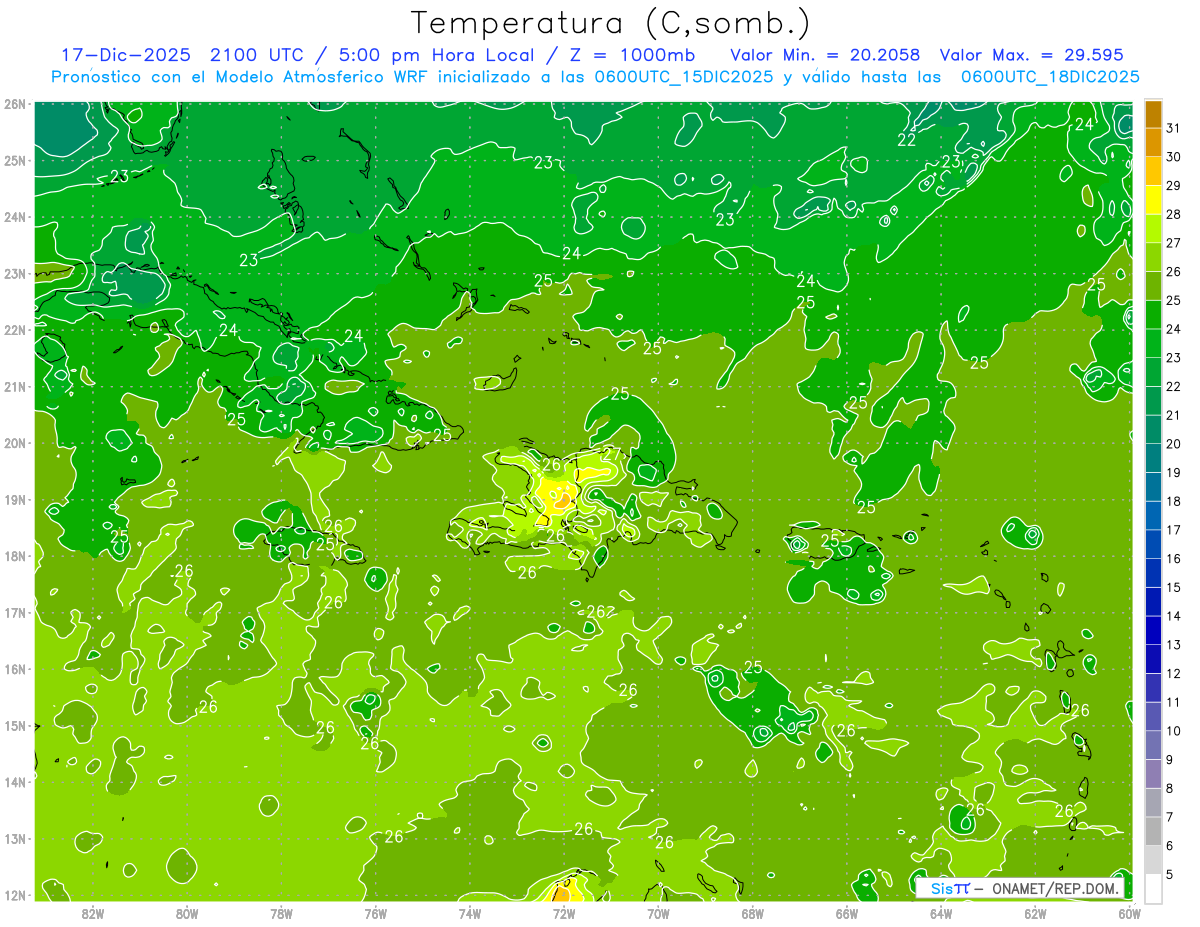Click the "18" color scale label

point(1173,501)
